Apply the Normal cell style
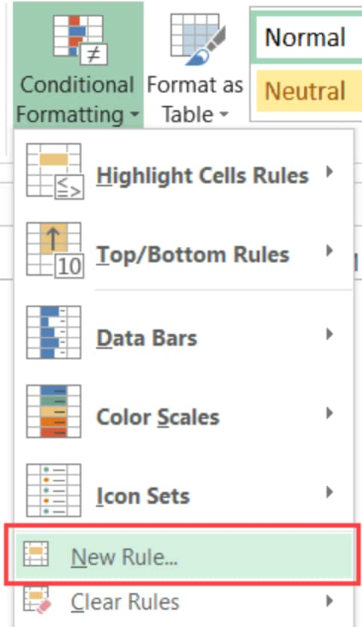362x627 pixels. point(307,37)
